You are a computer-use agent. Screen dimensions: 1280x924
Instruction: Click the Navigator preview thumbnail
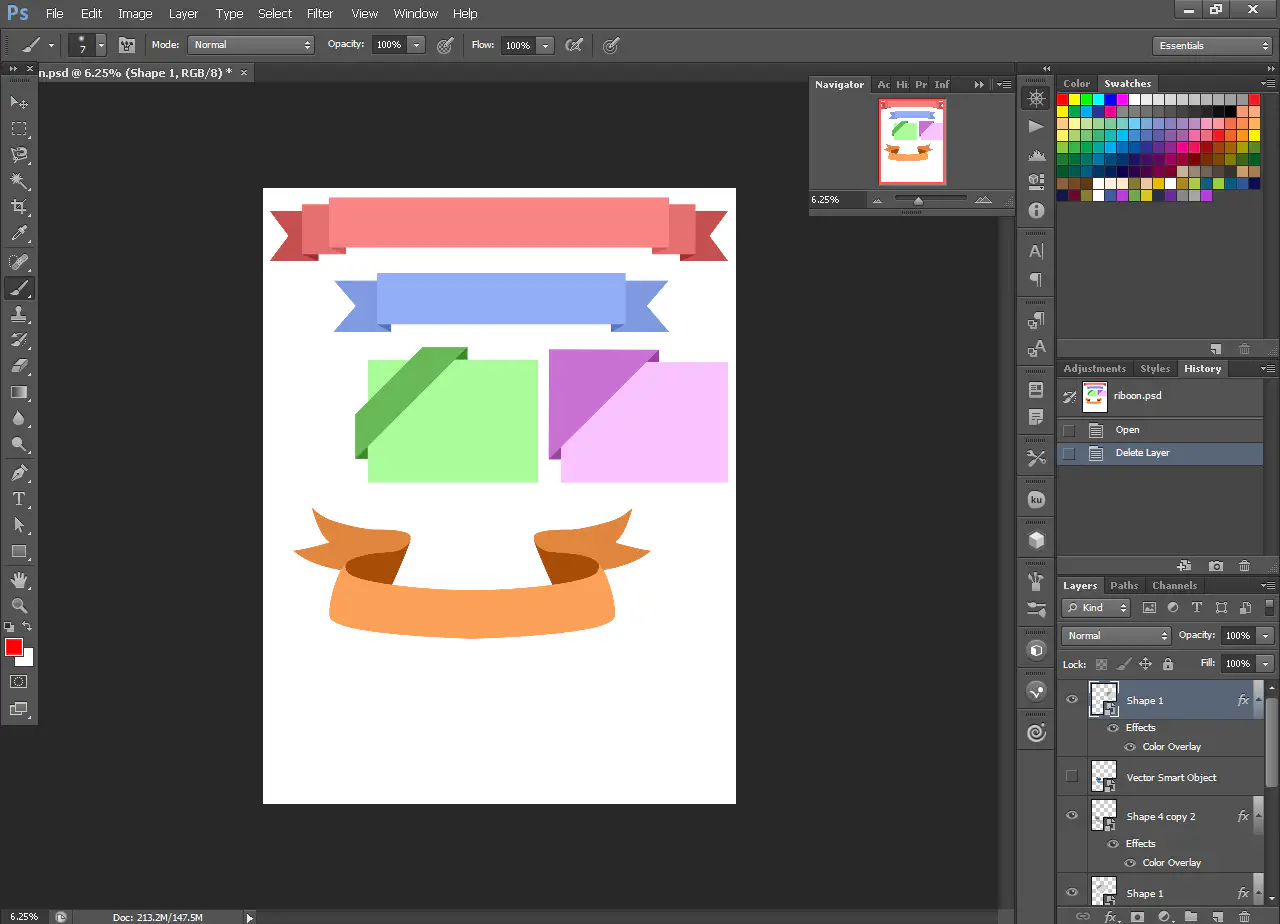point(912,141)
